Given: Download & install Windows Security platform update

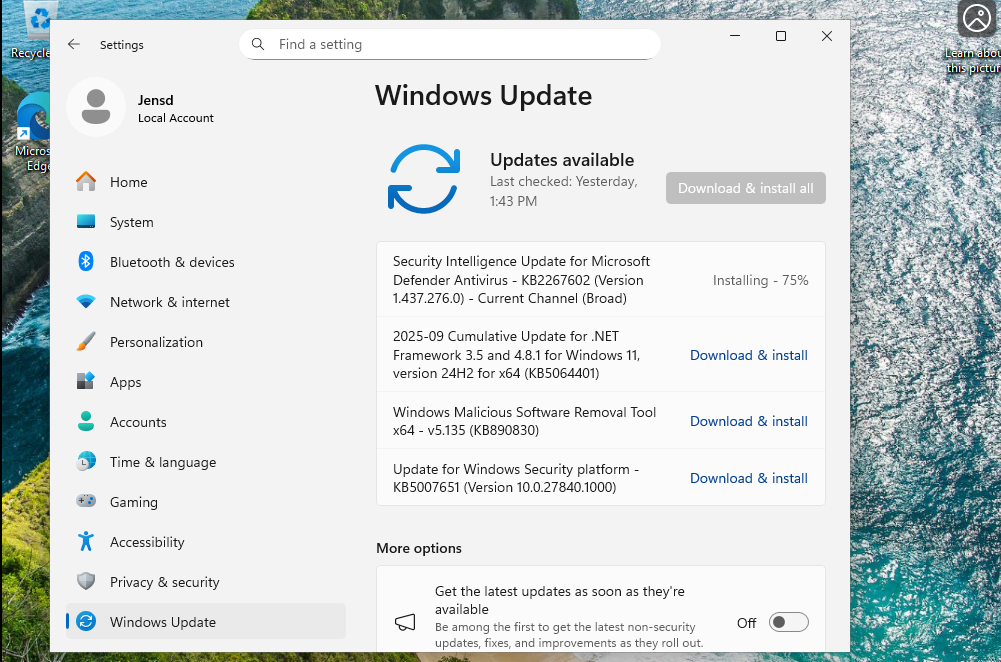Looking at the screenshot, I should pos(748,479).
